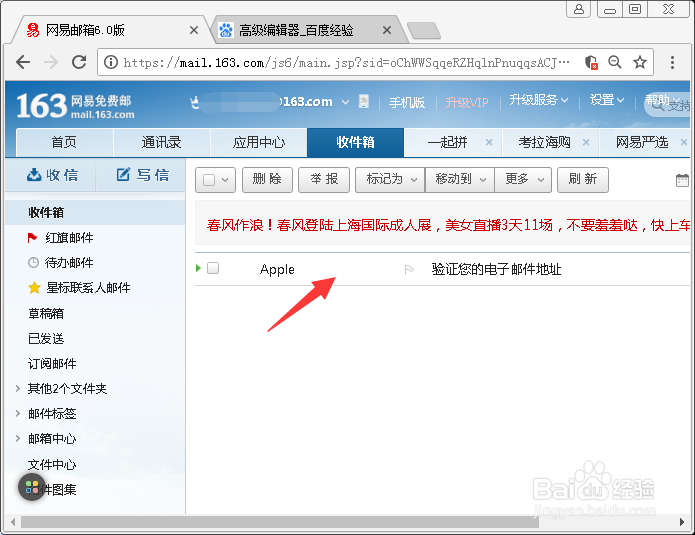Open 文件中心 in sidebar
This screenshot has width=695, height=535.
[x=52, y=465]
